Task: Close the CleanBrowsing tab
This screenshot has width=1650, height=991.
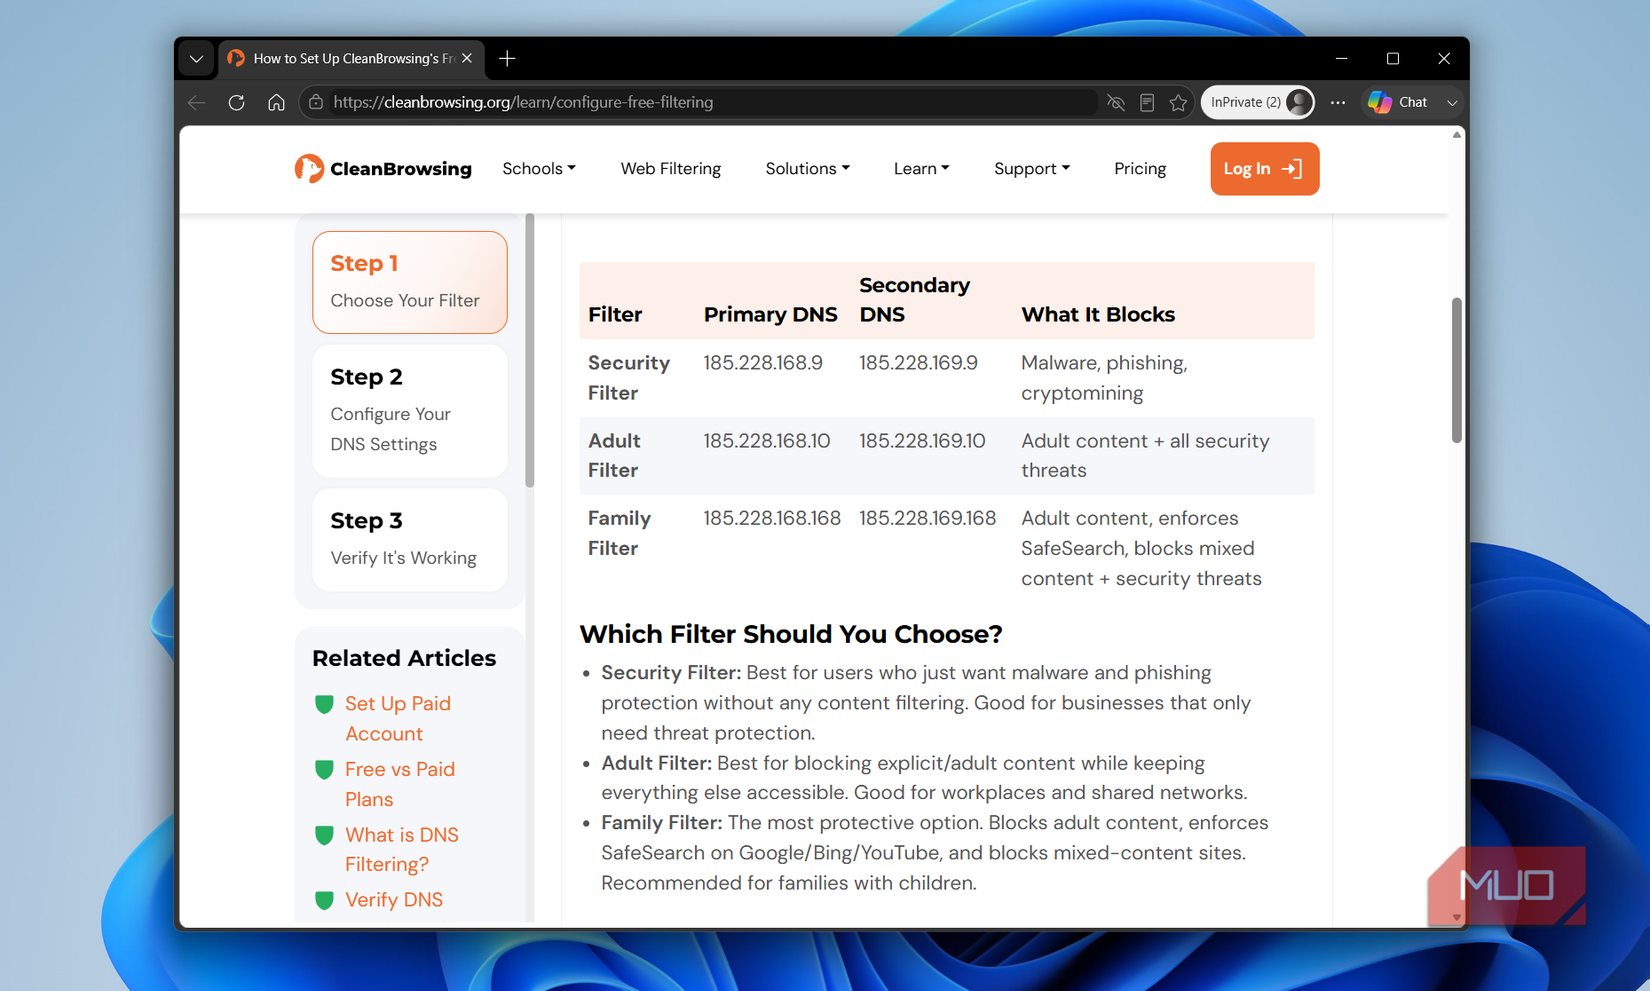Action: click(467, 59)
